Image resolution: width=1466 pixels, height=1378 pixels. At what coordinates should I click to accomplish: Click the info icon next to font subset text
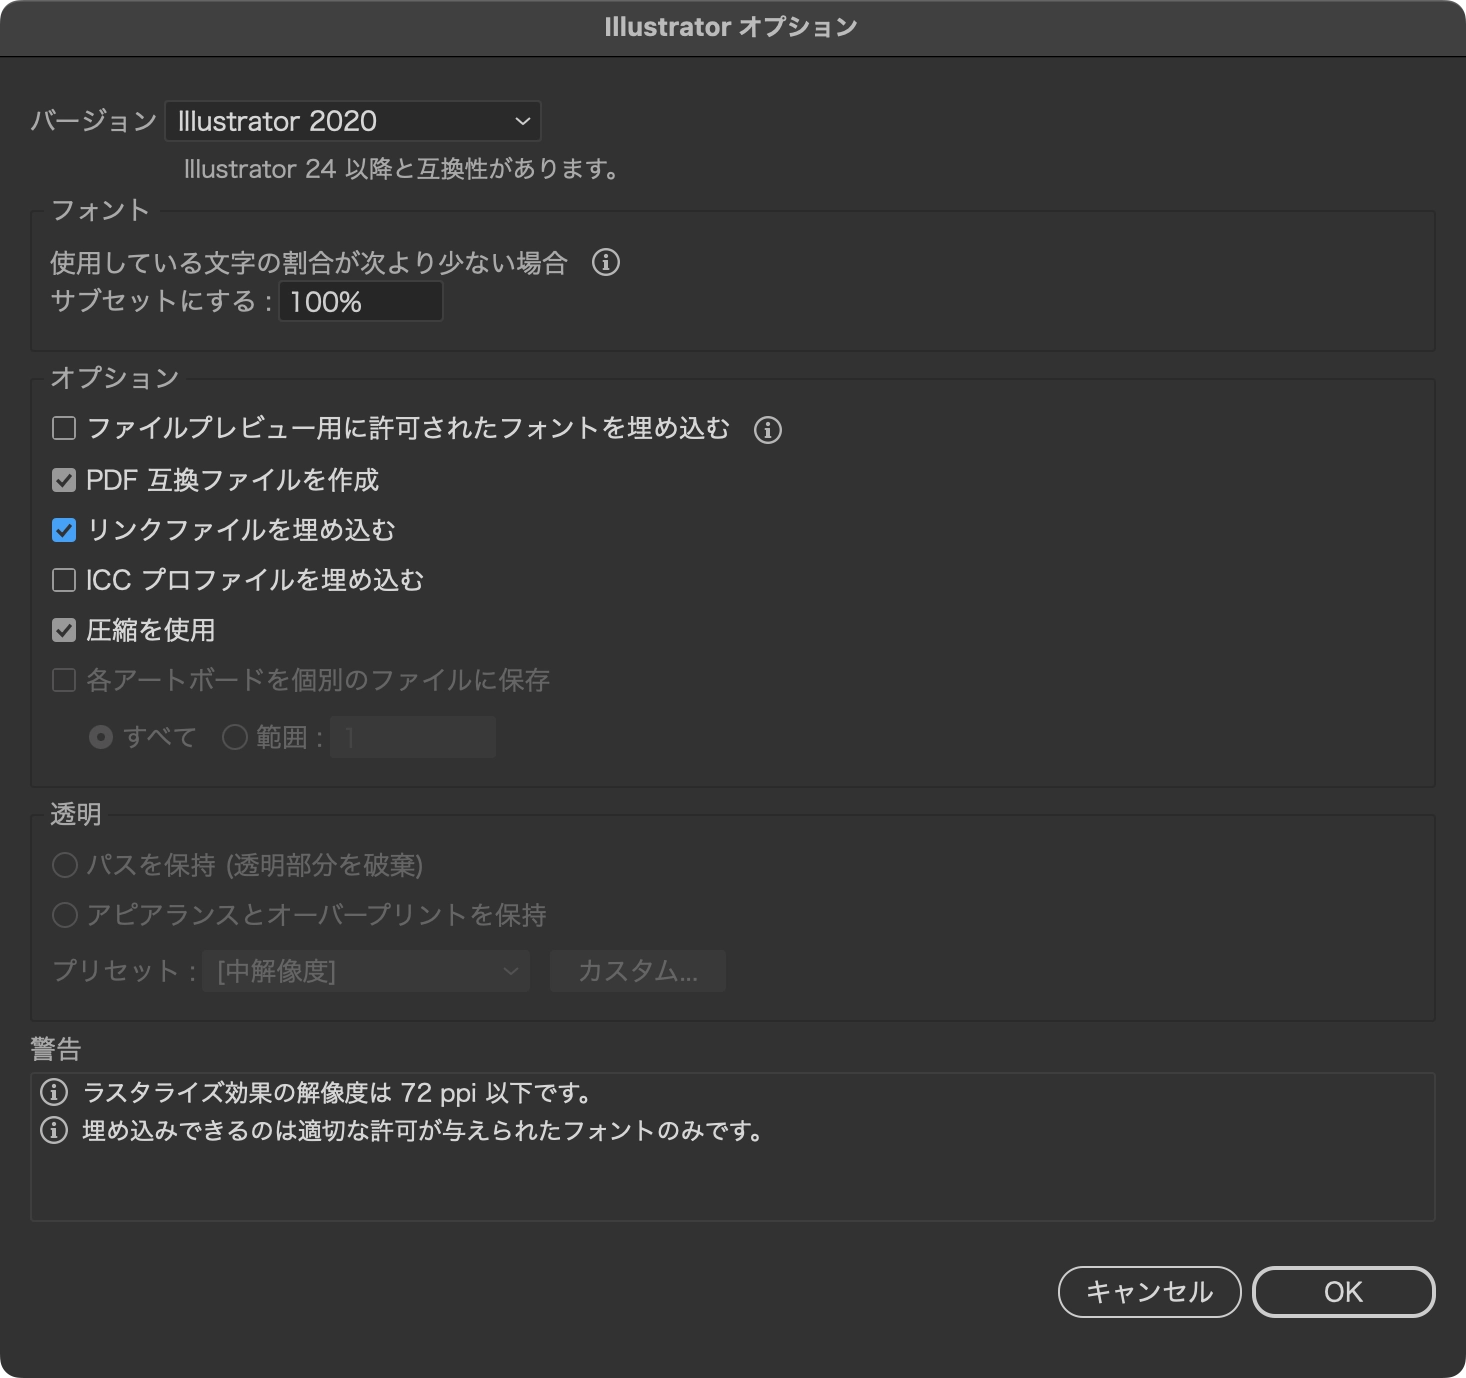coord(606,262)
